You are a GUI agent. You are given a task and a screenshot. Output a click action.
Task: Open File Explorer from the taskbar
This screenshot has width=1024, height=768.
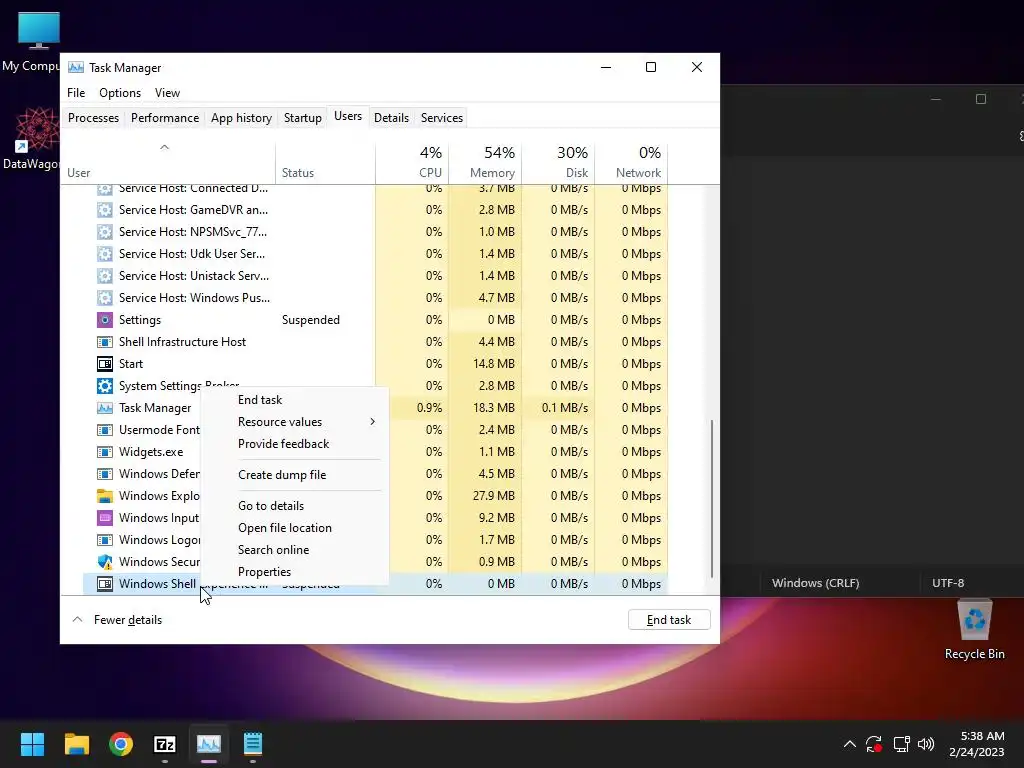(76, 744)
